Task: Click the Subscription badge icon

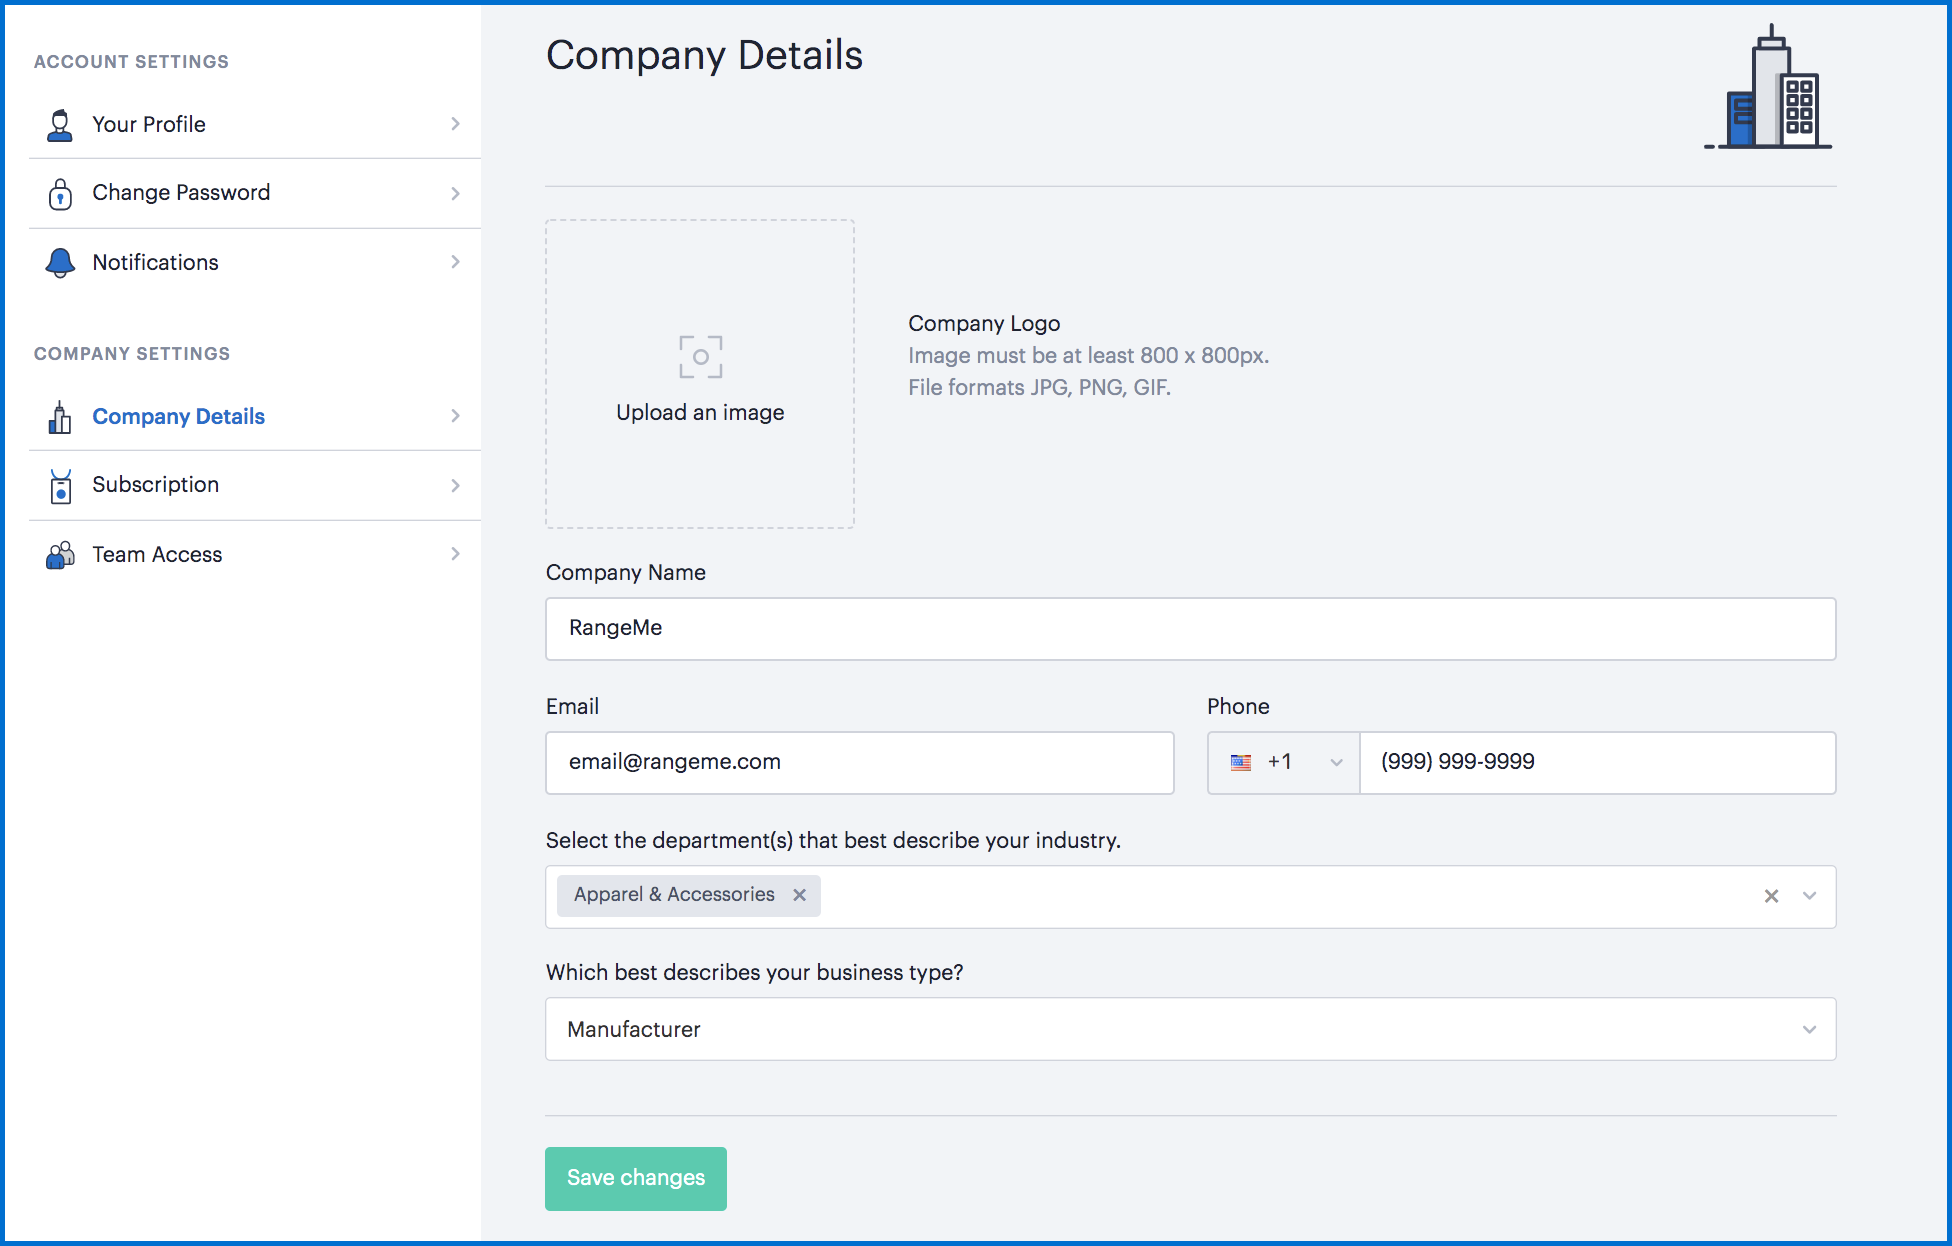Action: pyautogui.click(x=60, y=486)
